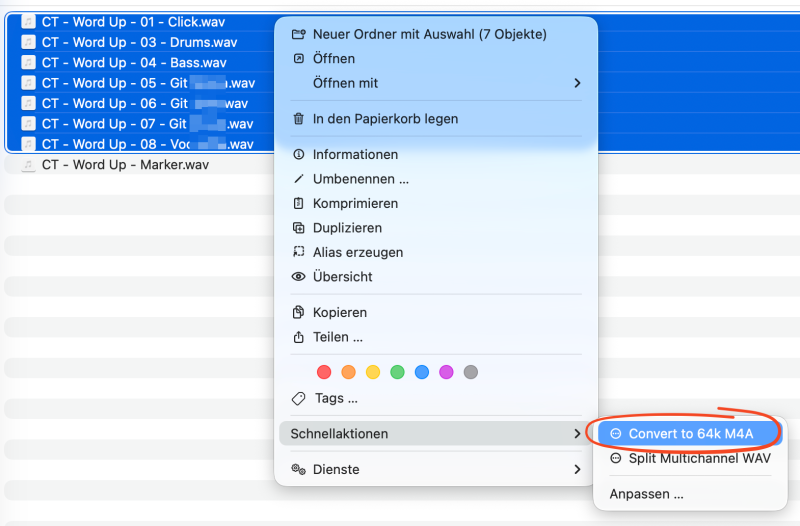Screen dimensions: 800x526
Task: Click the gears icon next to Dienste
Action: 298,470
